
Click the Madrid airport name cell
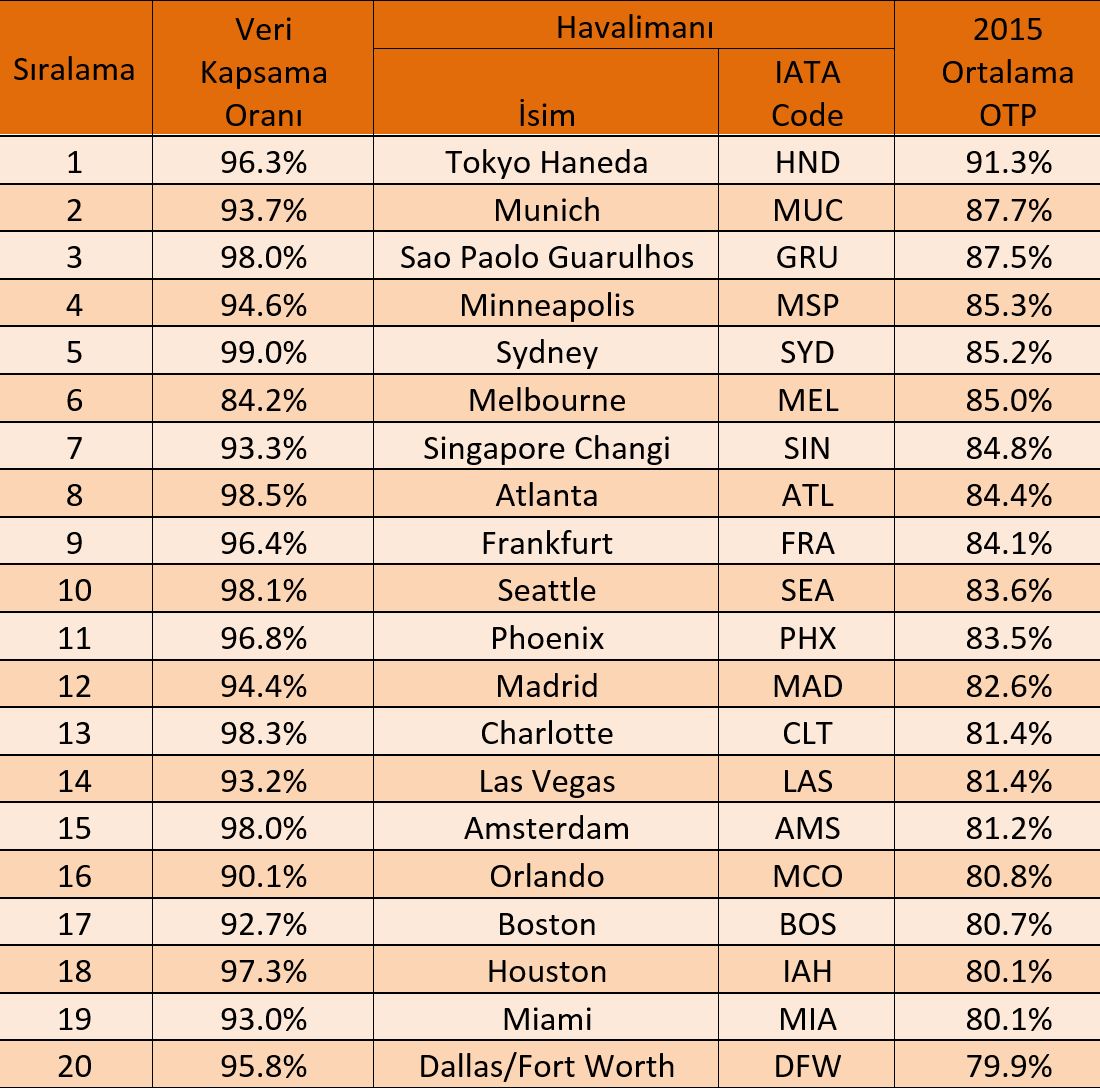pos(546,685)
